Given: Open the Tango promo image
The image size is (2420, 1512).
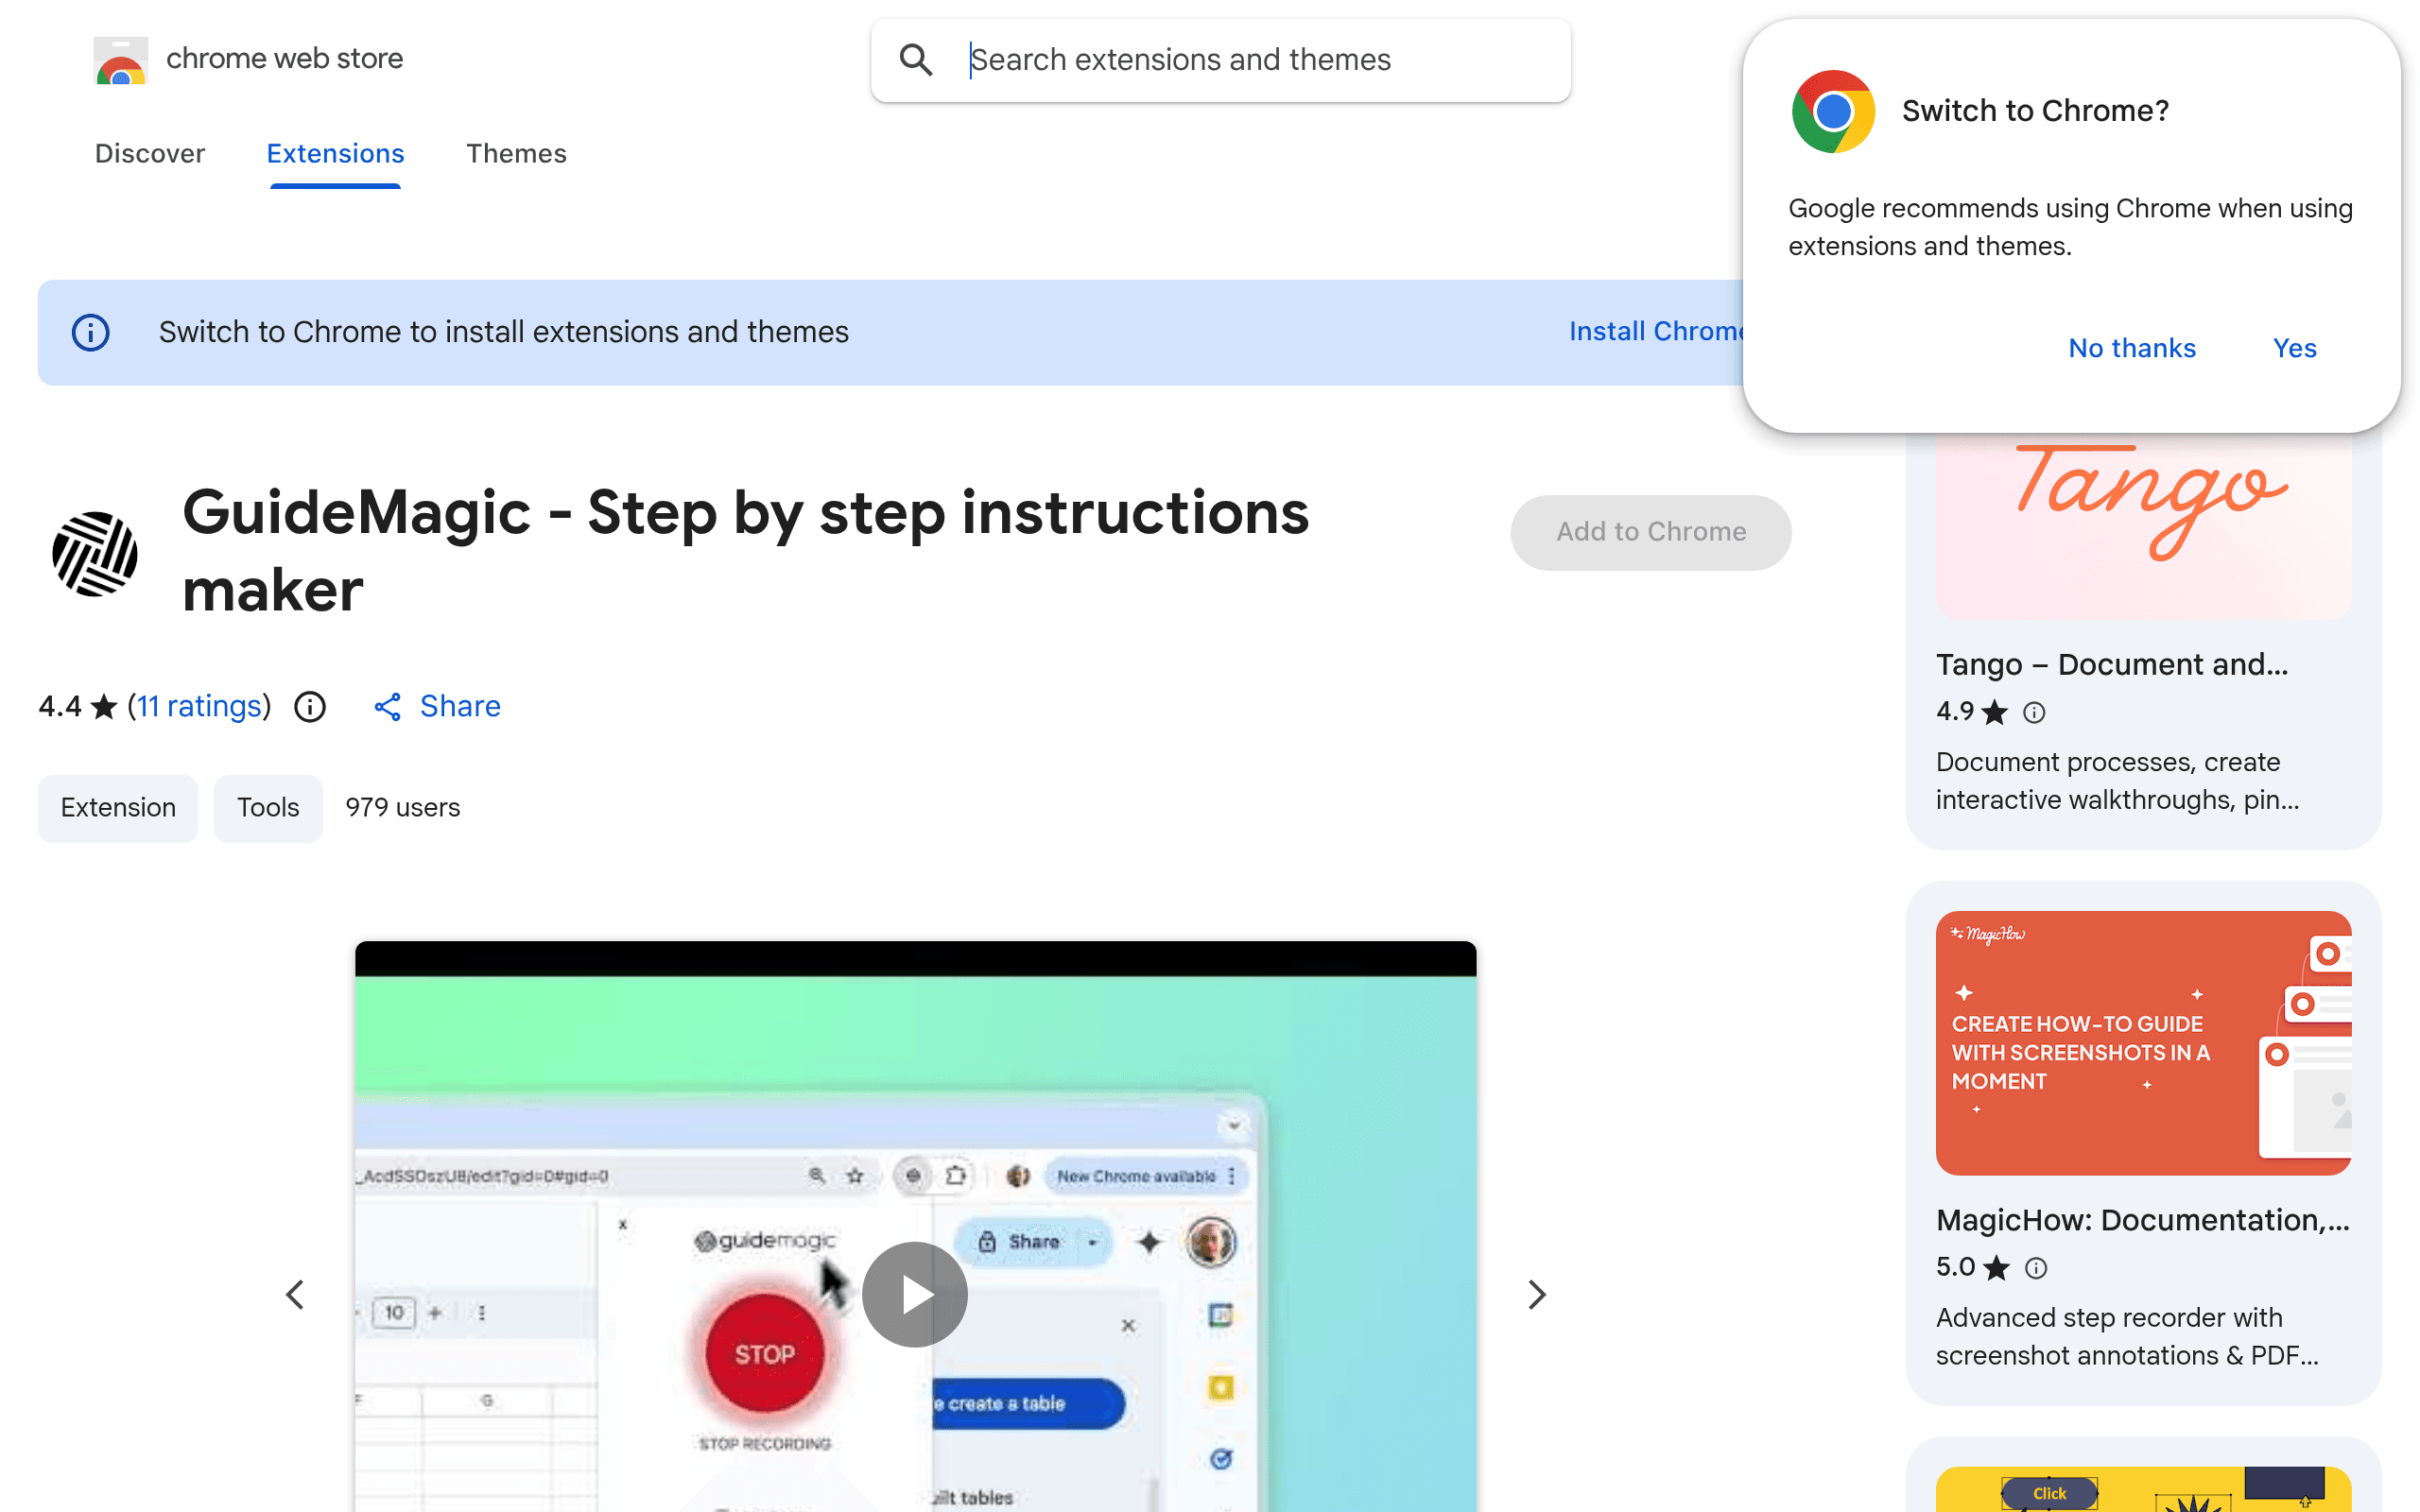Looking at the screenshot, I should 2143,525.
